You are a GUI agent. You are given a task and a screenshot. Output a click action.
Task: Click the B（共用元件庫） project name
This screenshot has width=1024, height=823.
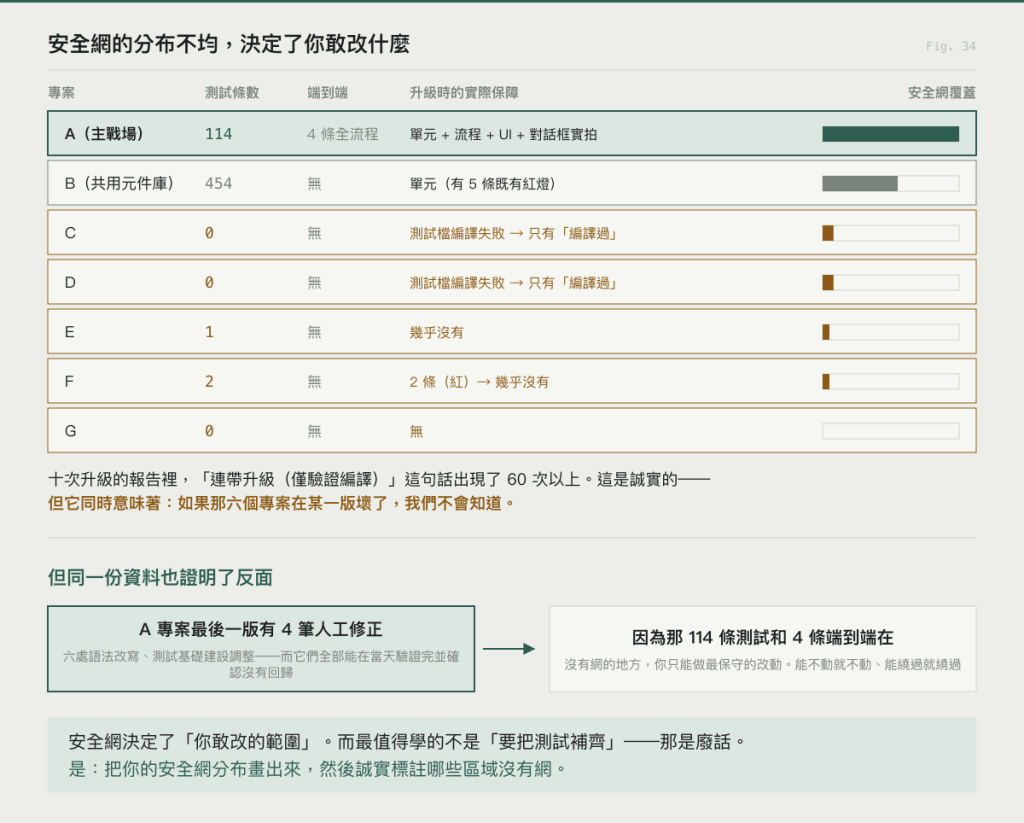click(x=119, y=184)
